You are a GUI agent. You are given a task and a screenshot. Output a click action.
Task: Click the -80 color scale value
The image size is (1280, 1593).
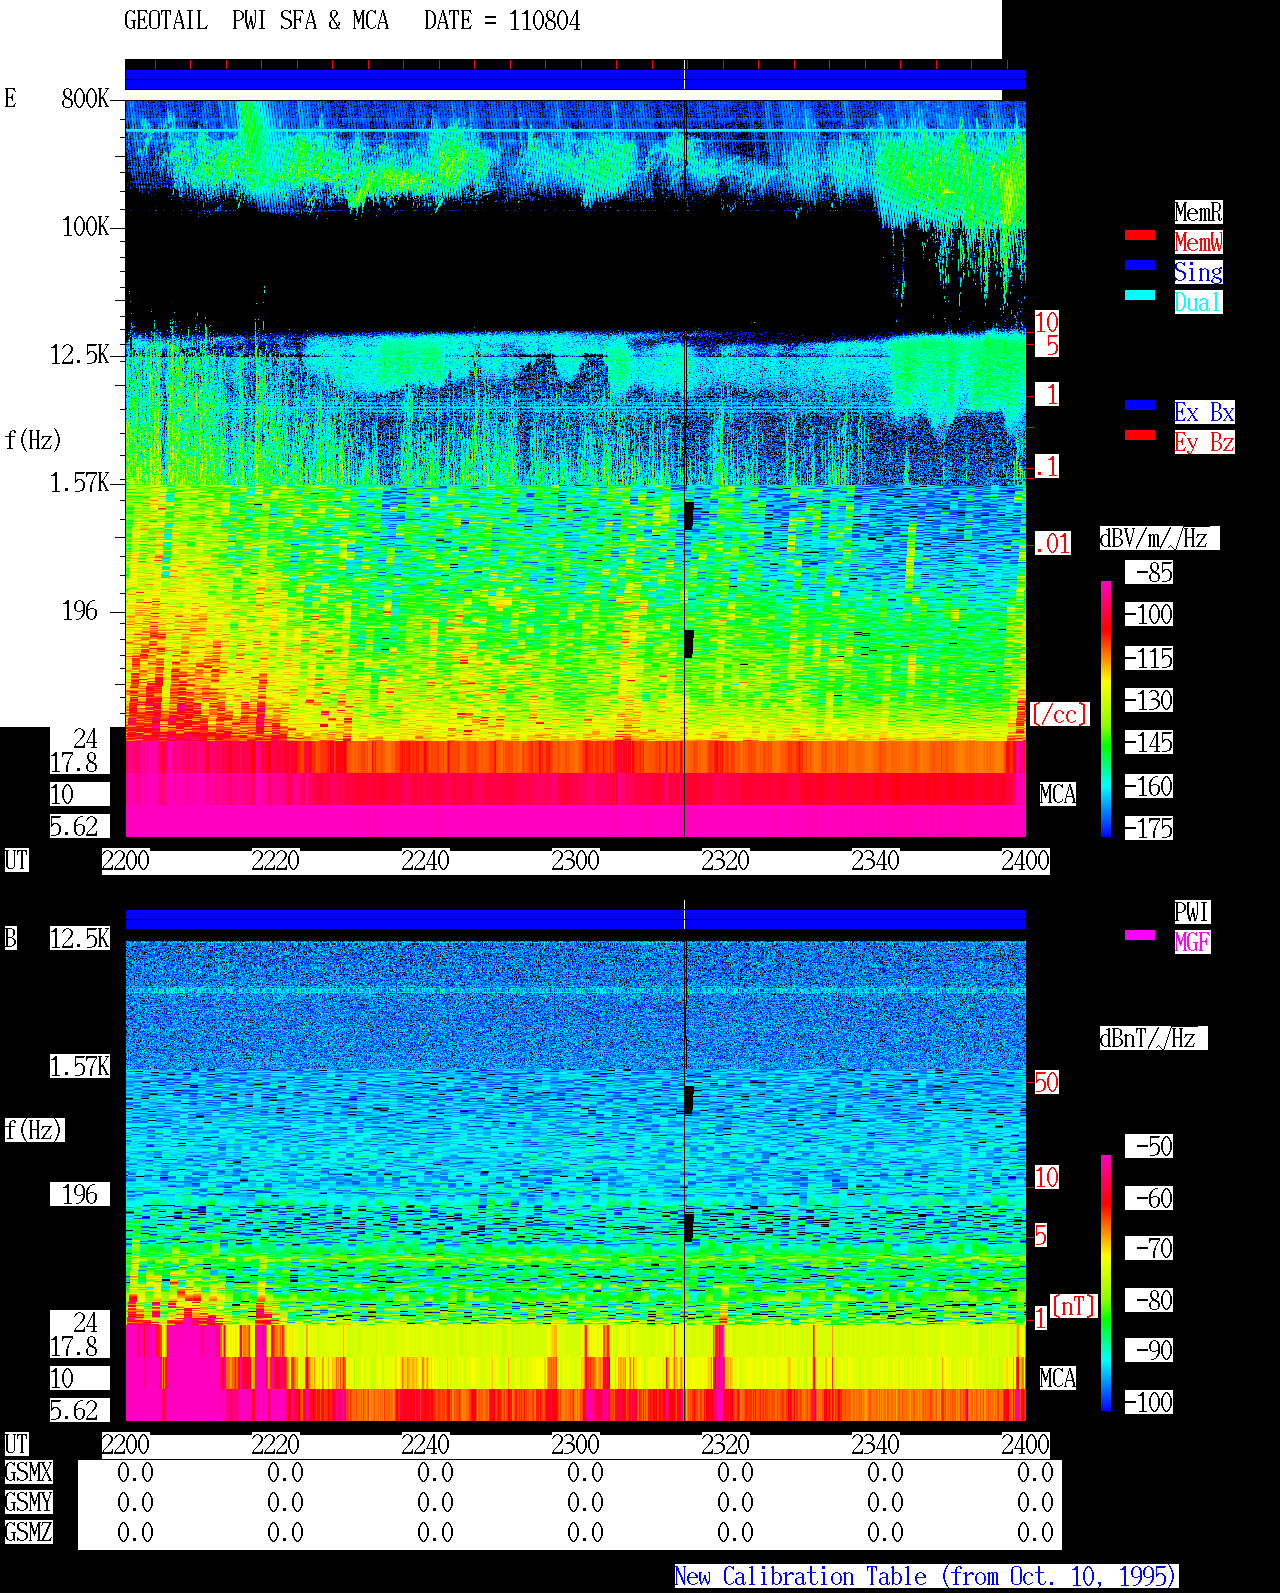pos(1150,1300)
